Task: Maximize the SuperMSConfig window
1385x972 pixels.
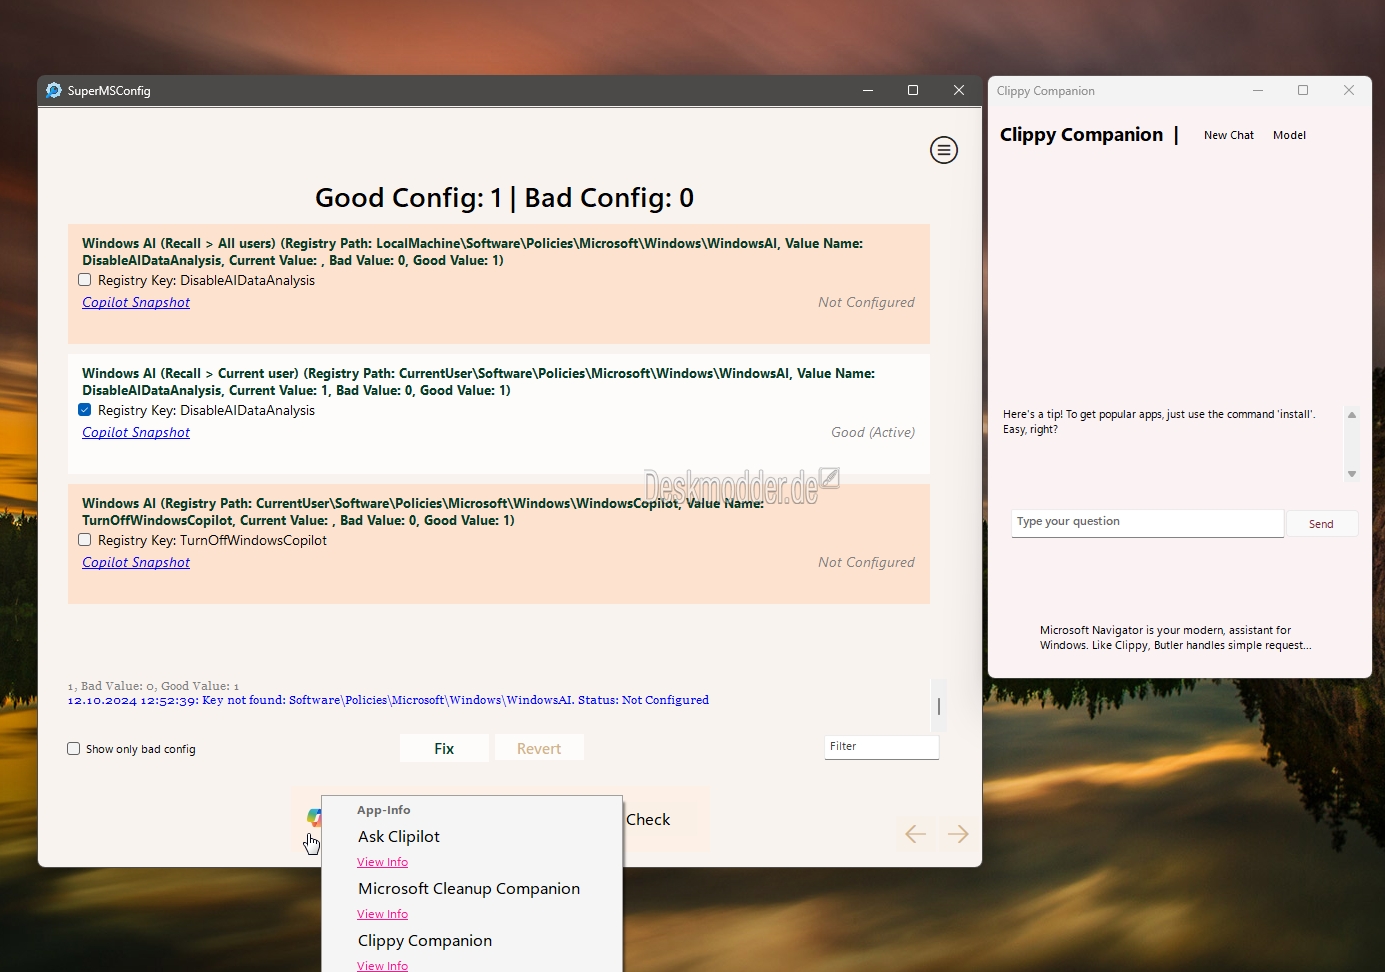Action: [913, 90]
